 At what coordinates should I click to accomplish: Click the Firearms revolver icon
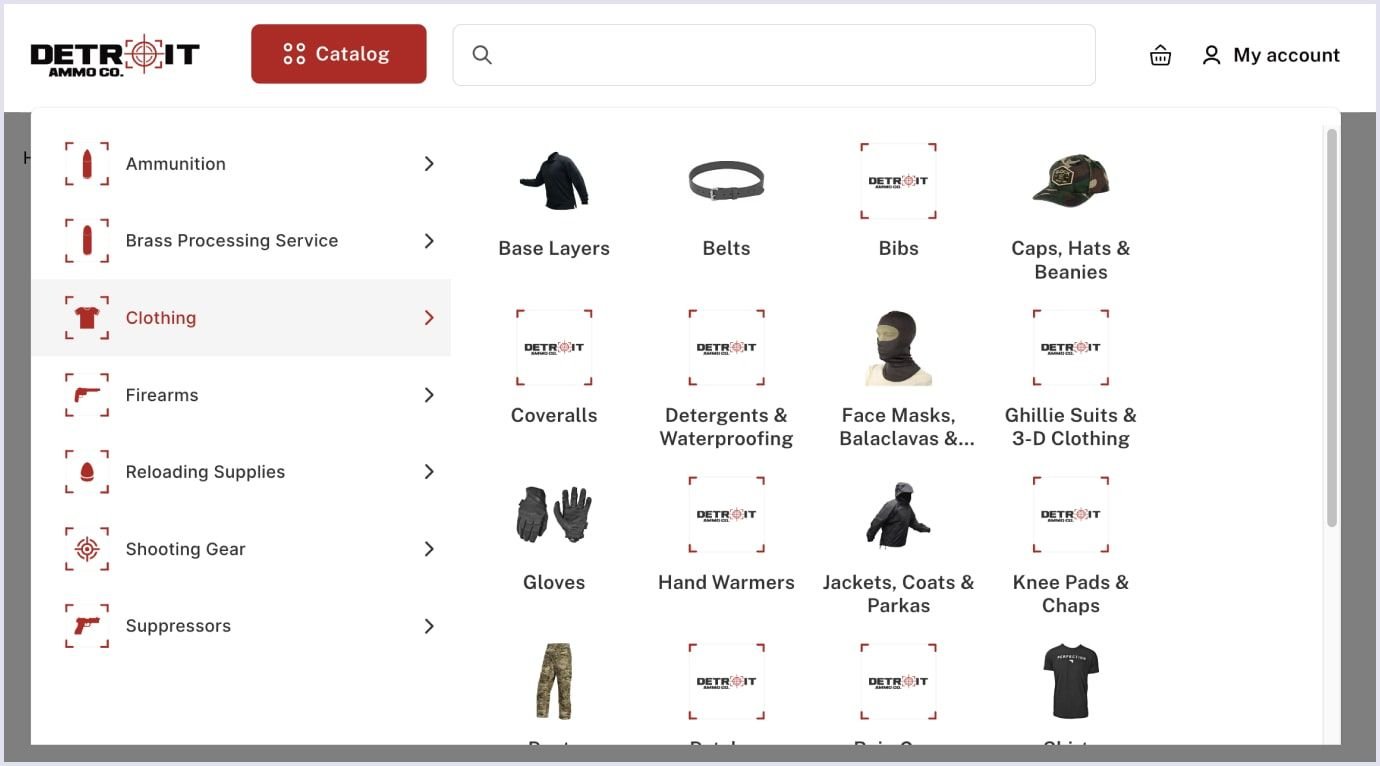(87, 395)
